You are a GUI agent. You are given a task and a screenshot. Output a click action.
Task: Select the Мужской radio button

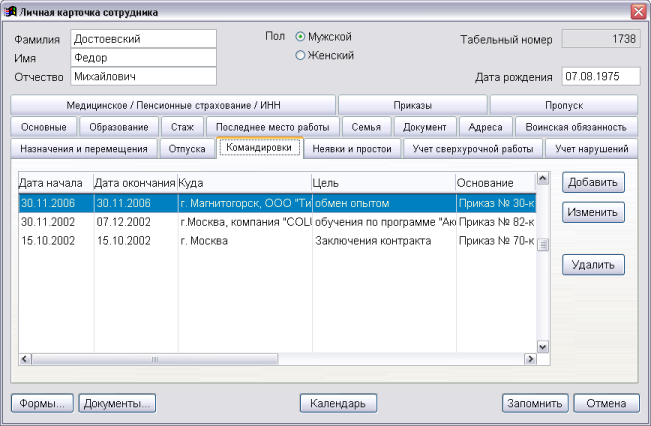pos(300,37)
